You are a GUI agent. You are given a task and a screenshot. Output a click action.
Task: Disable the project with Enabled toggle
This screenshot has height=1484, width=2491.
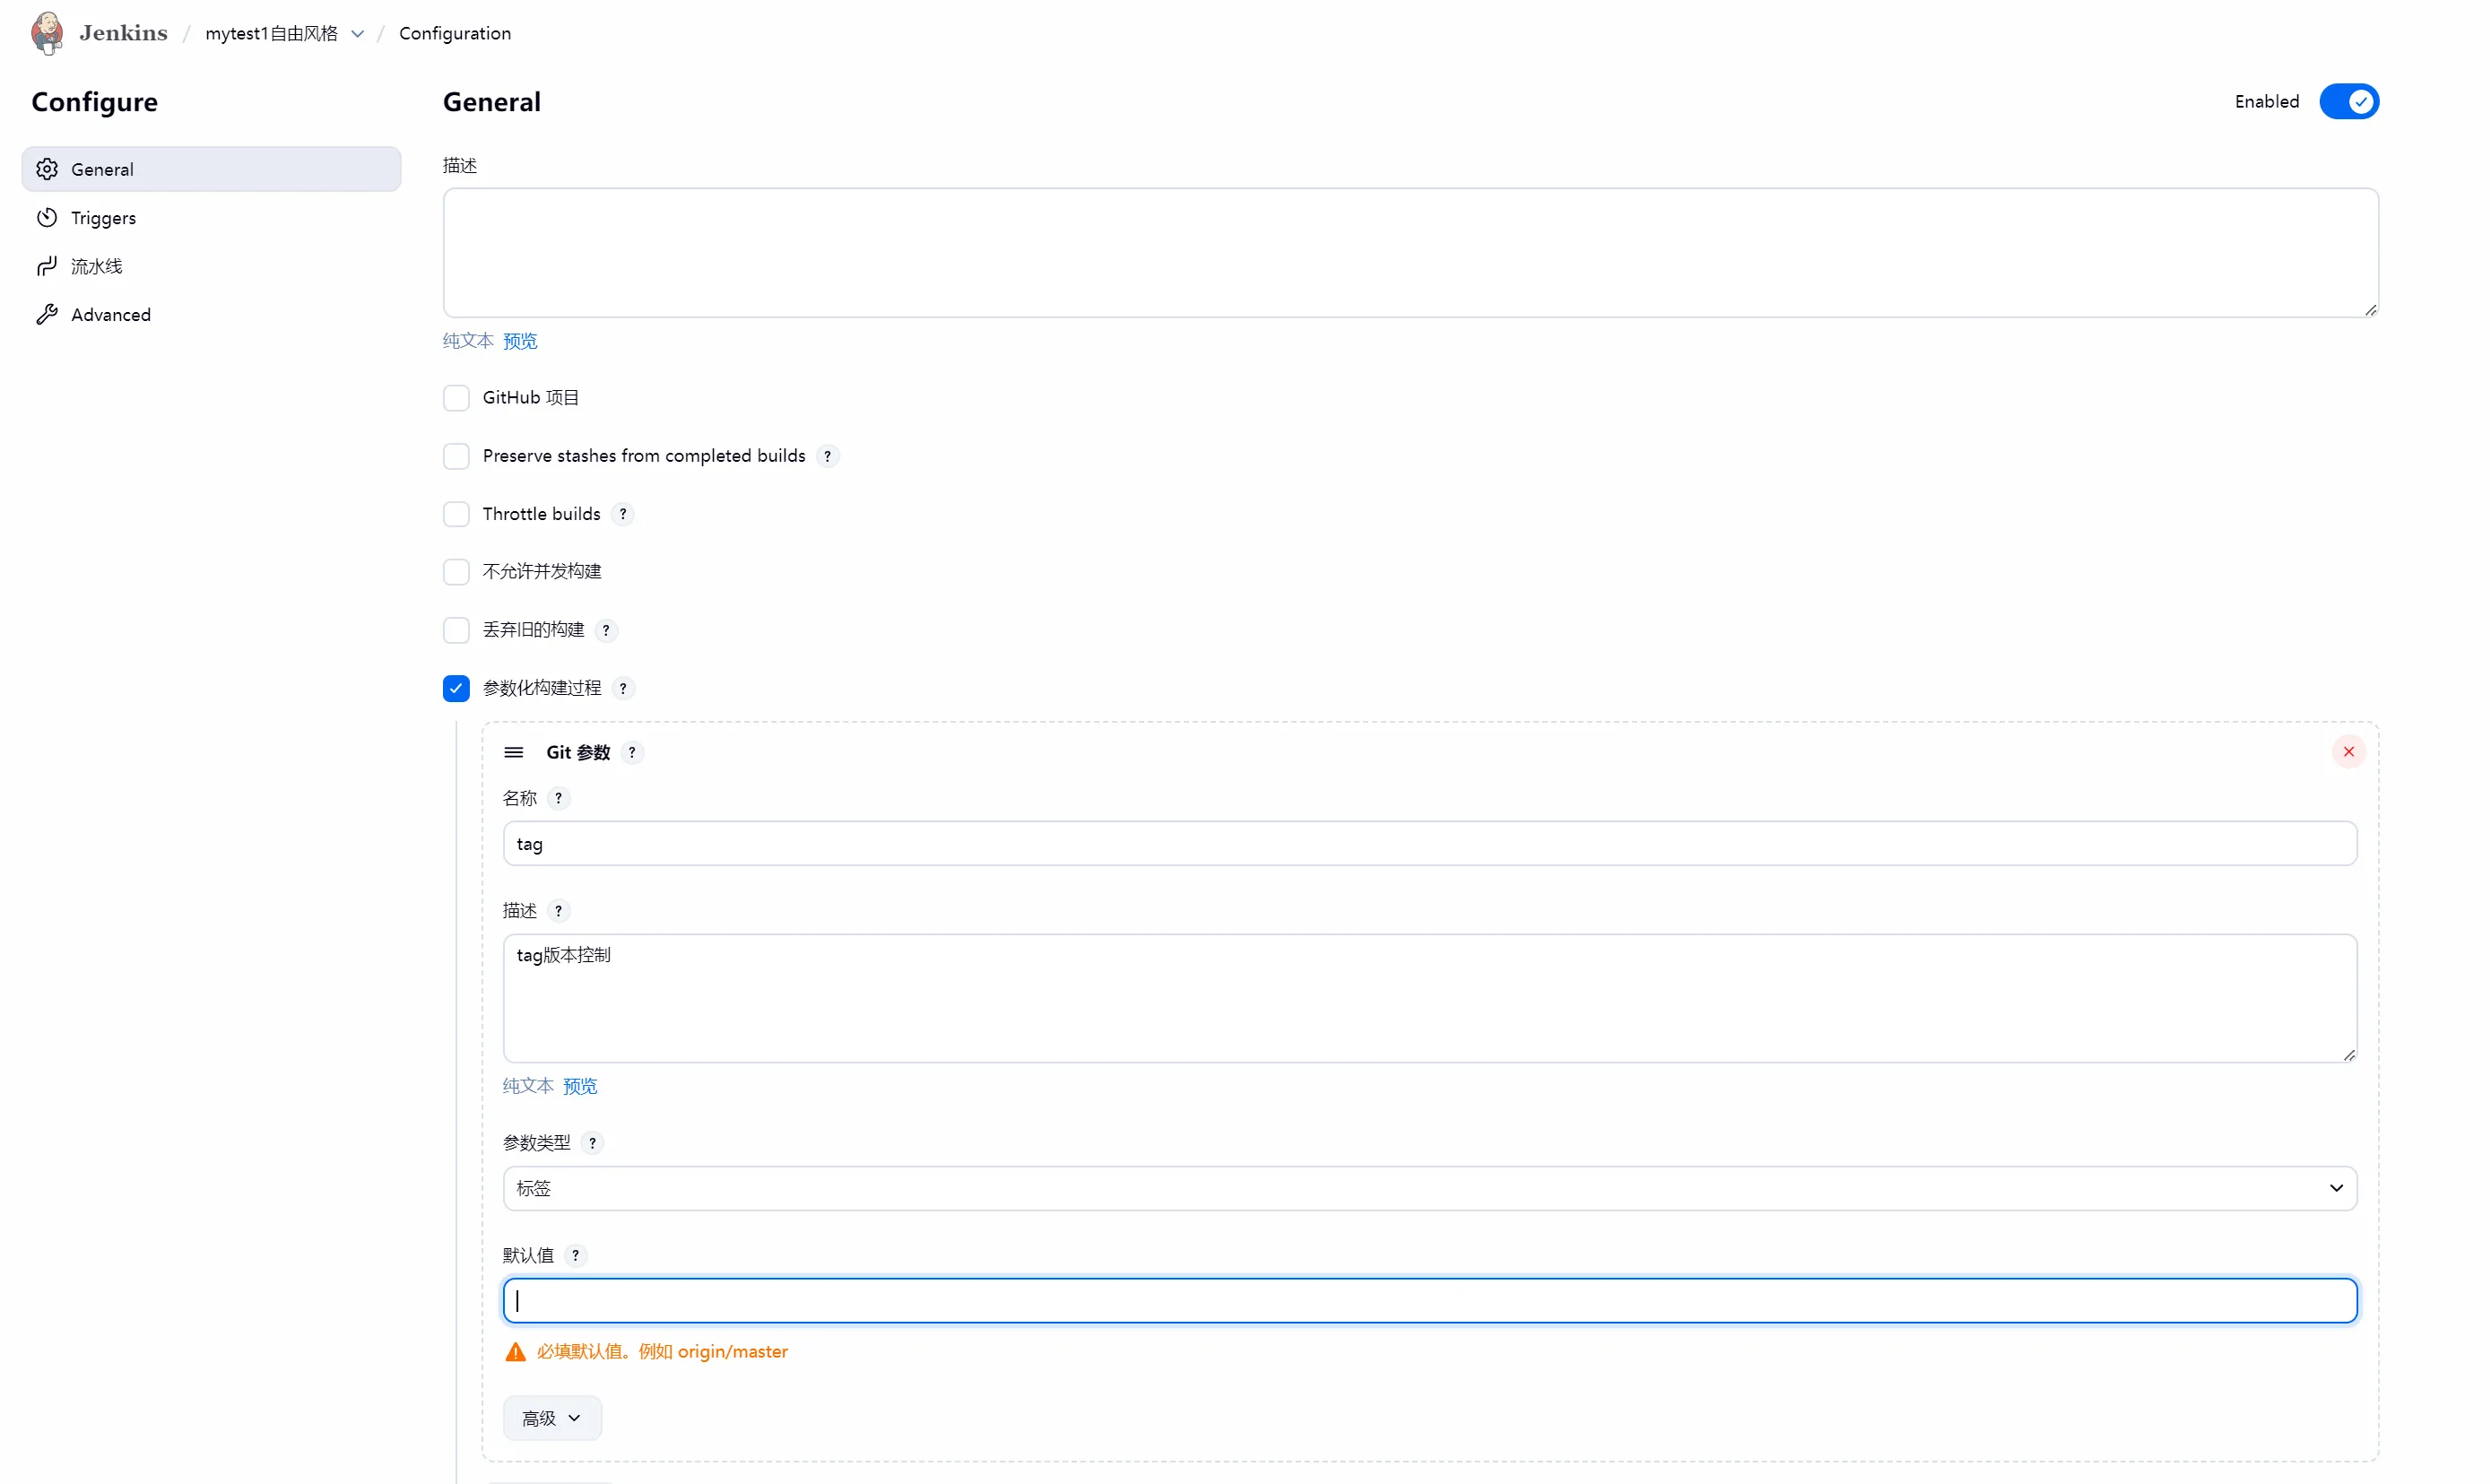[2348, 102]
